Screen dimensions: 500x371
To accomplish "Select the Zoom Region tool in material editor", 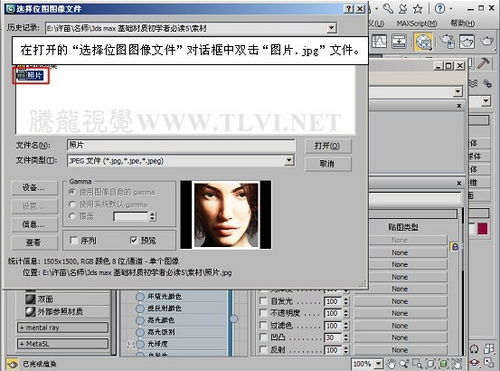I will click(x=417, y=363).
